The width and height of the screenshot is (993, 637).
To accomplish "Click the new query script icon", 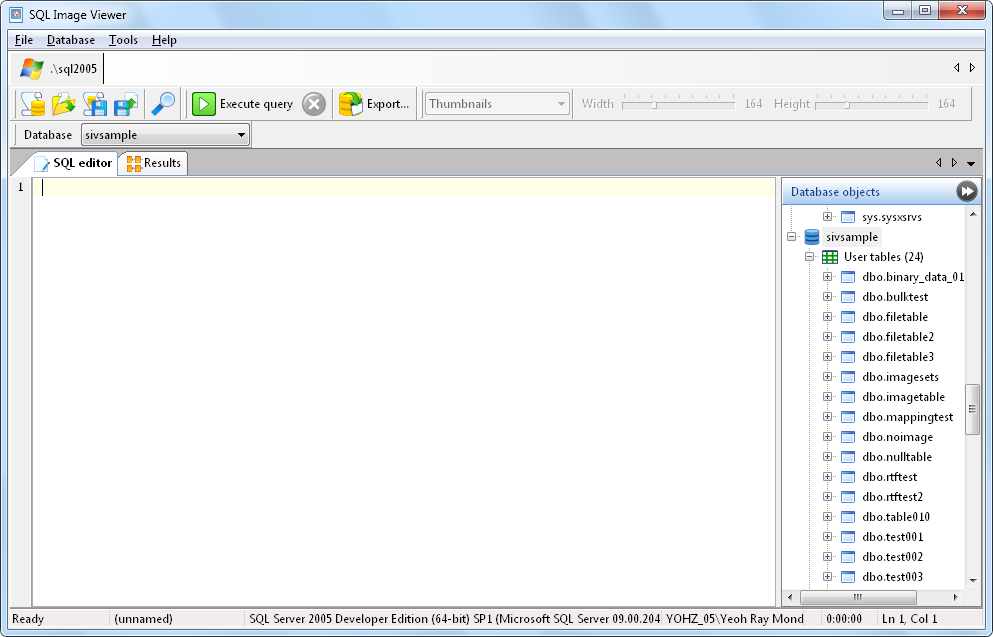I will point(33,104).
